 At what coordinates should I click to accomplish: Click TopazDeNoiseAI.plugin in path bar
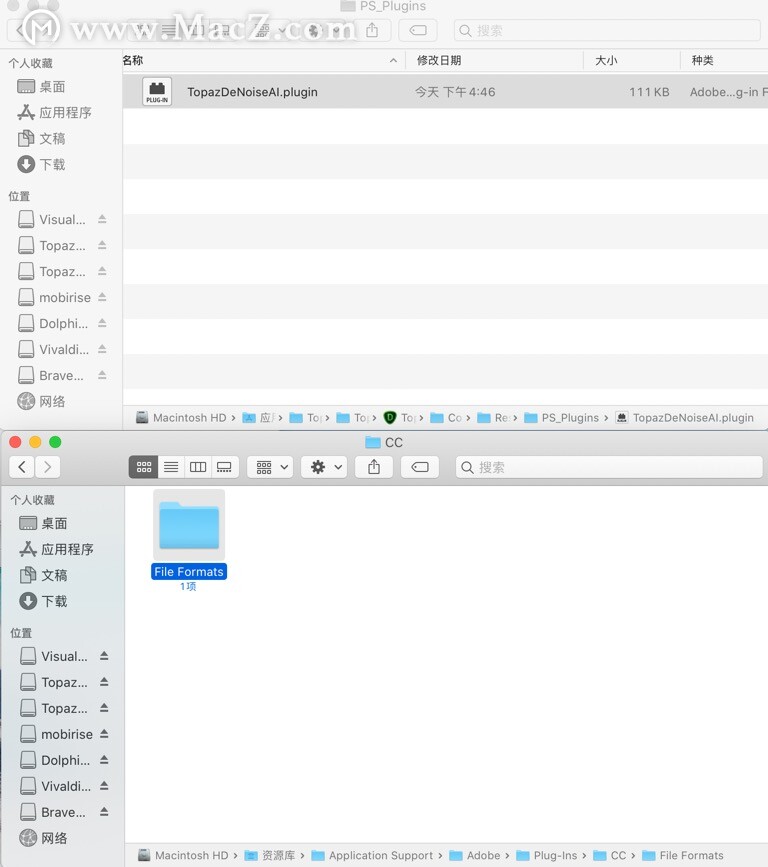685,418
